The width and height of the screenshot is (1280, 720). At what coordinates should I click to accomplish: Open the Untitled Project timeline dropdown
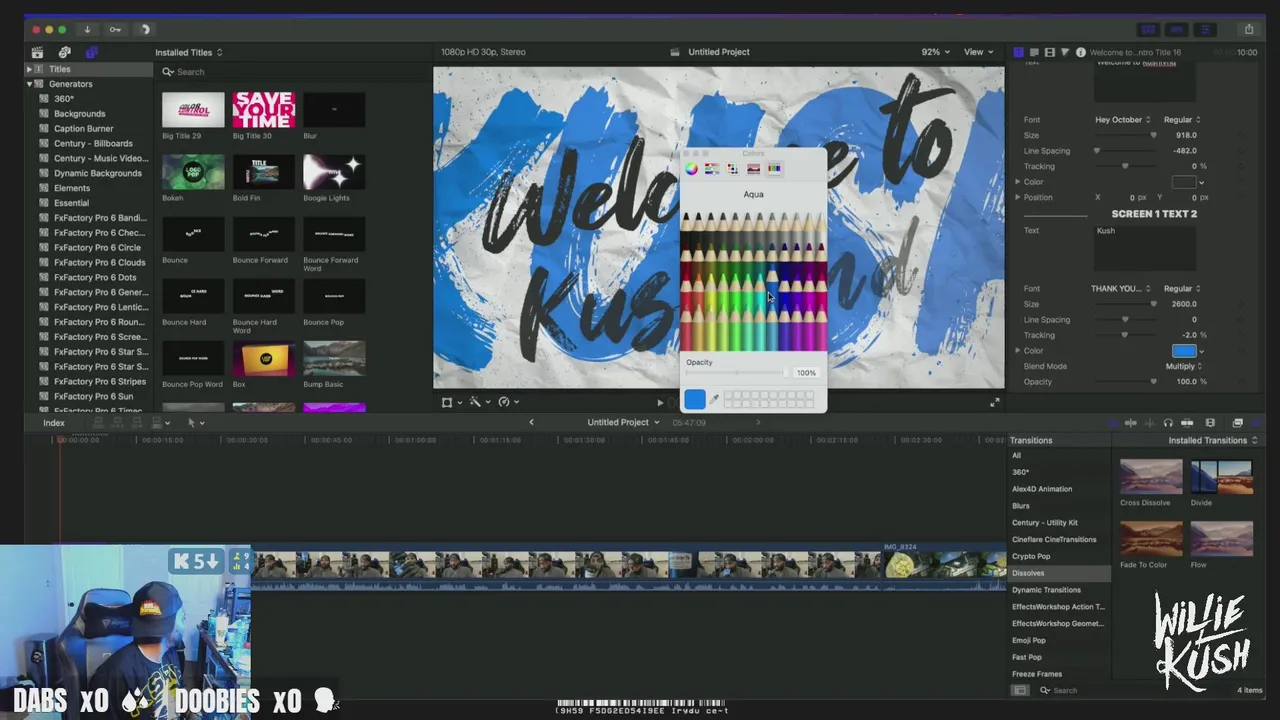click(x=623, y=422)
